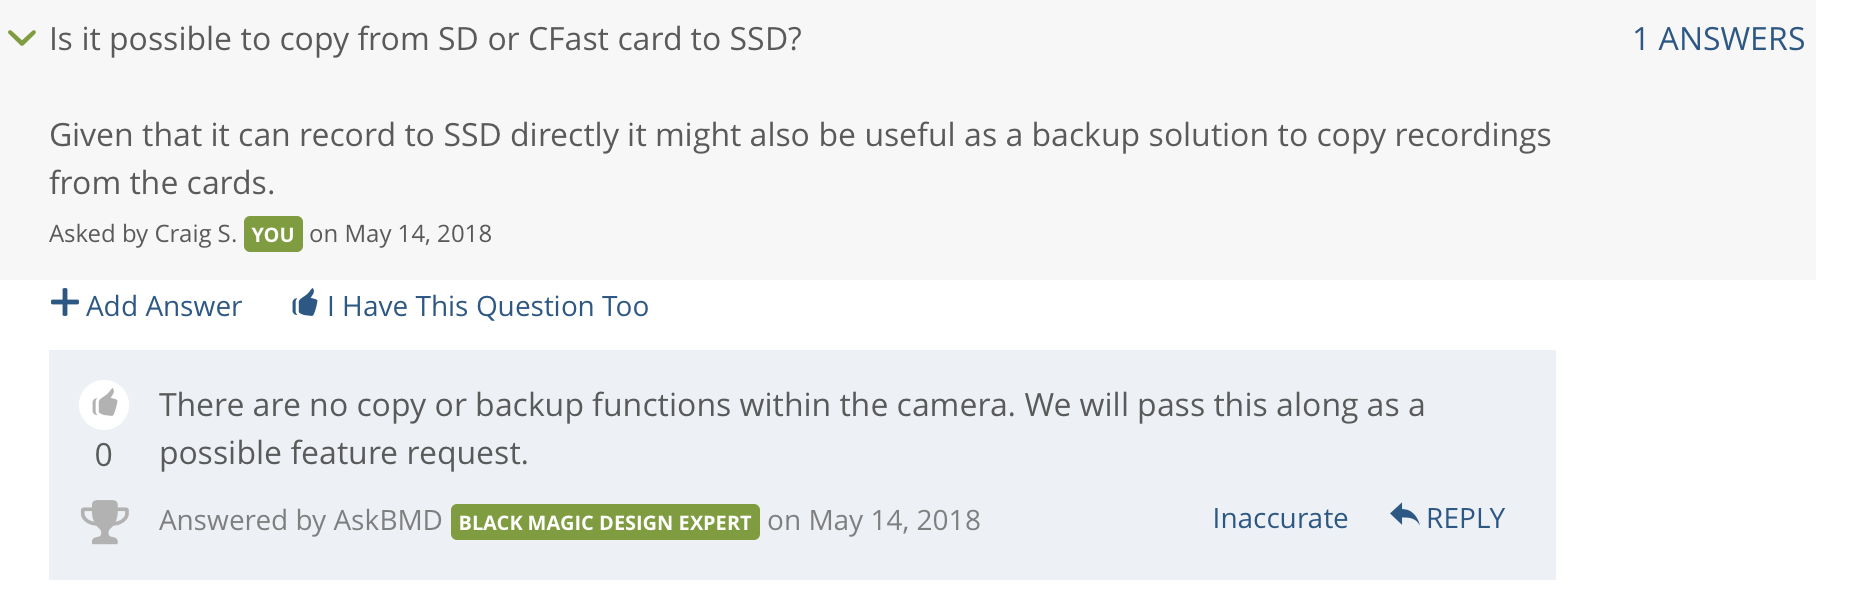Click the AskBMD answerer name
This screenshot has height=592, width=1850.
(x=387, y=520)
